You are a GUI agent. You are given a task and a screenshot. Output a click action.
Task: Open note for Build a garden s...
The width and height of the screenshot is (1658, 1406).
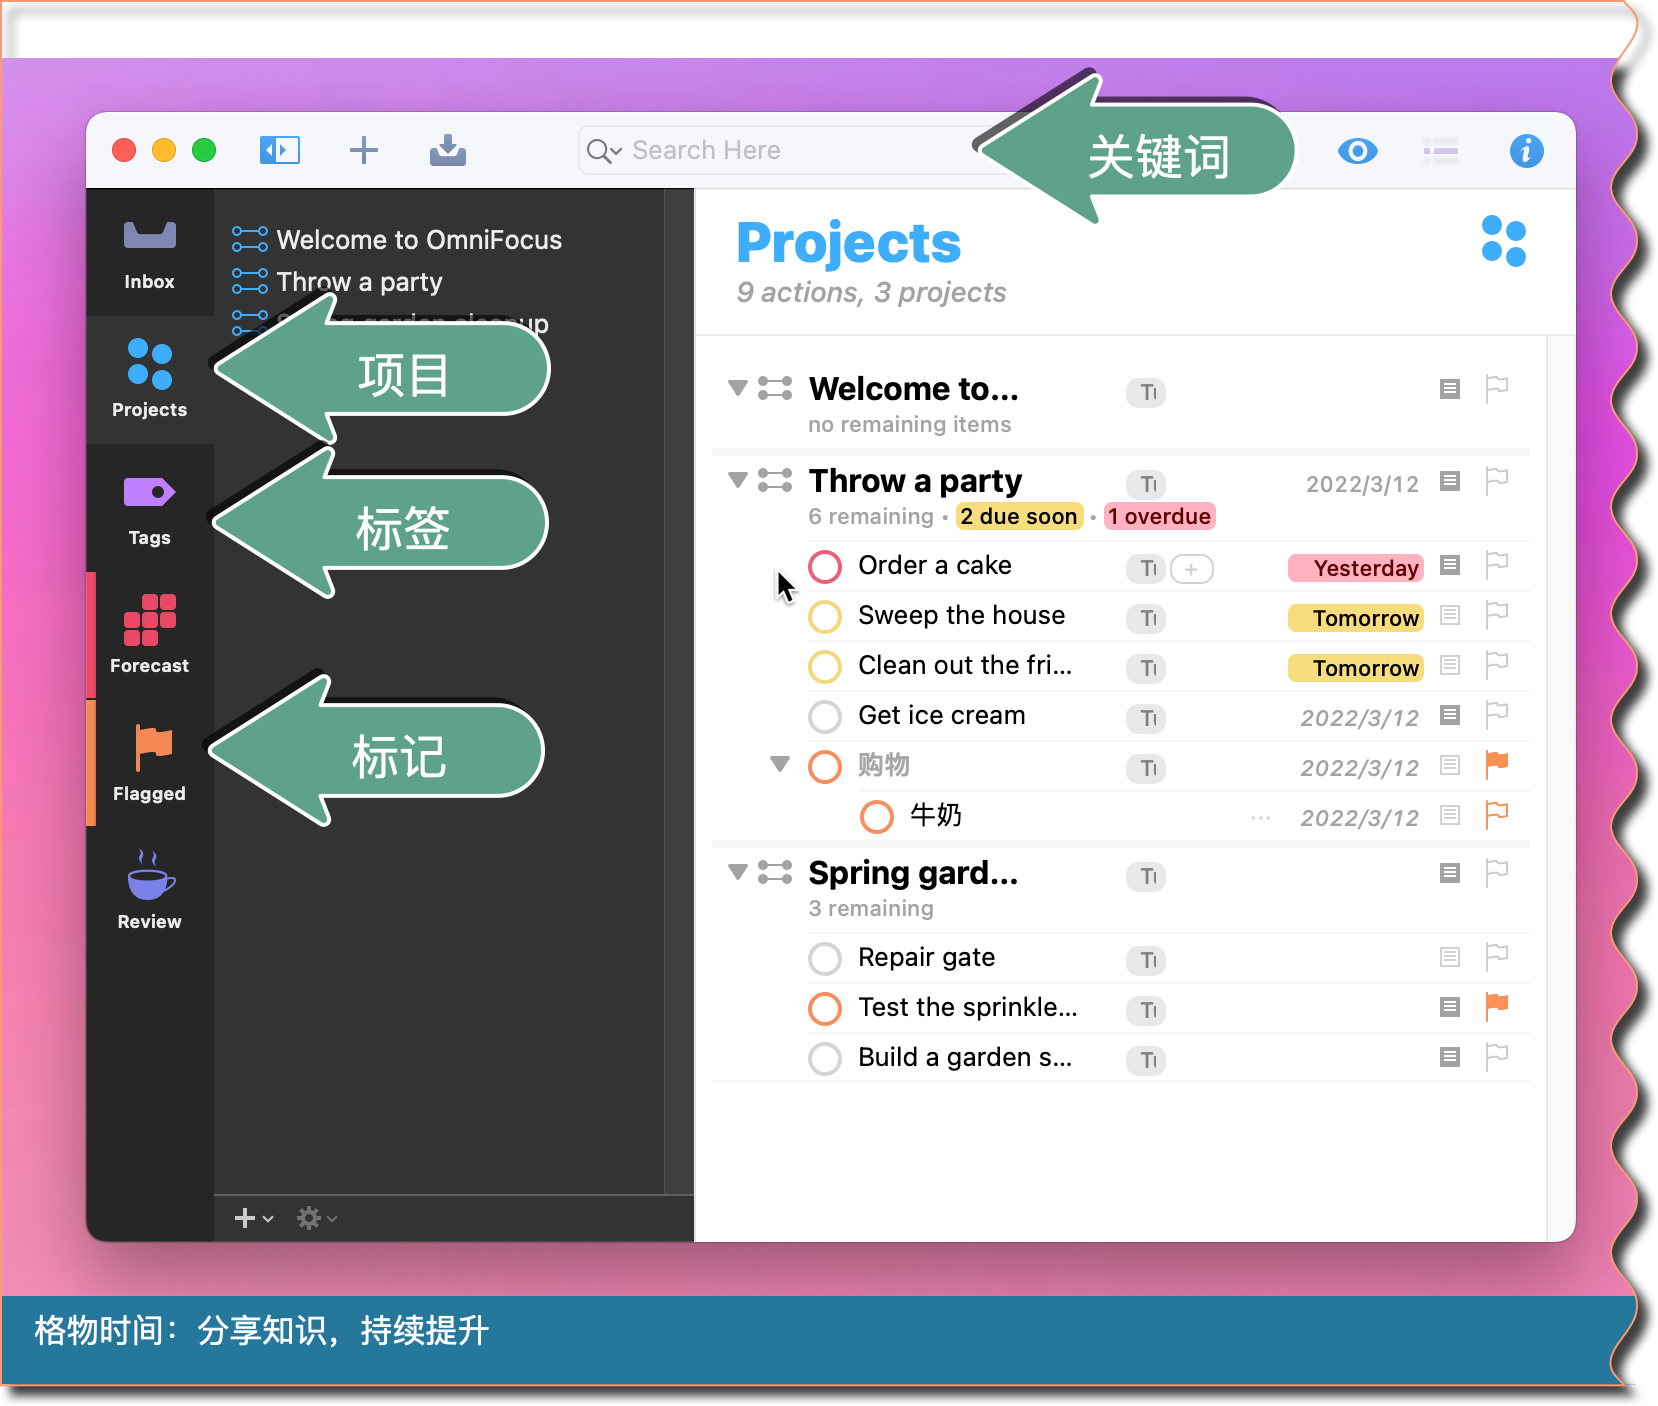[x=1450, y=1057]
